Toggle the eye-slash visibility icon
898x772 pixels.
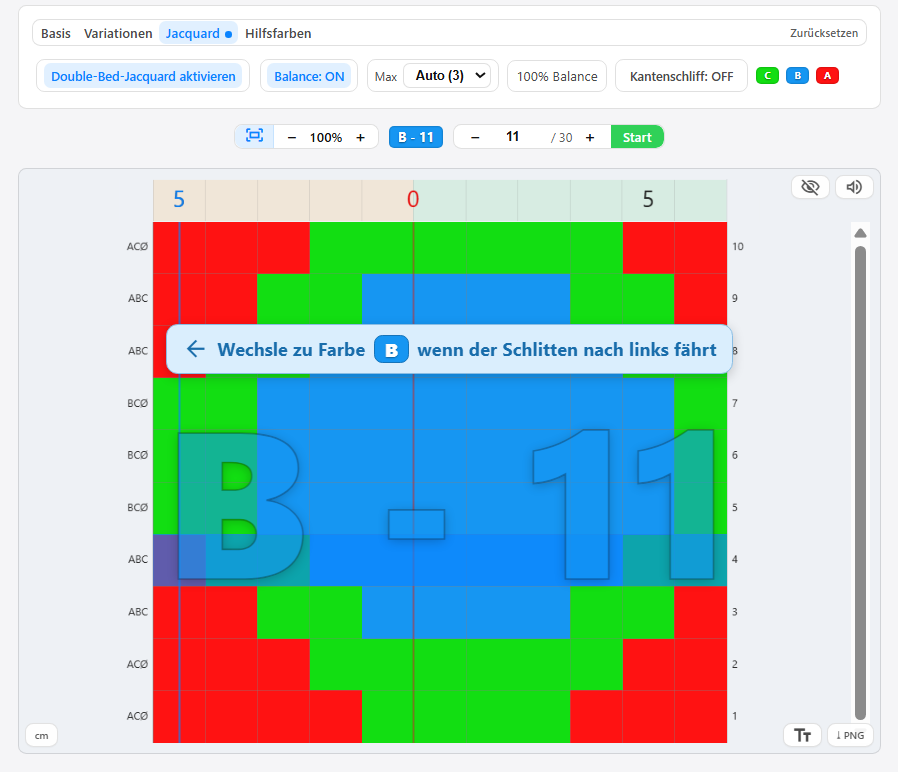pos(810,187)
